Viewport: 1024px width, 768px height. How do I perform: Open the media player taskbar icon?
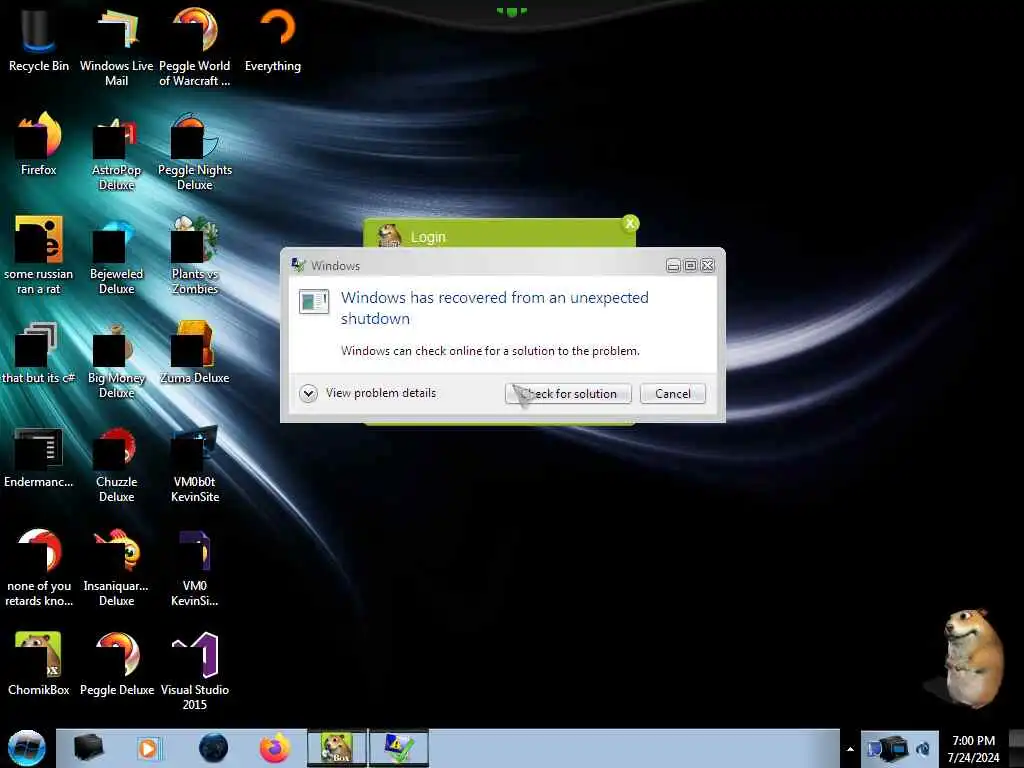click(x=148, y=748)
